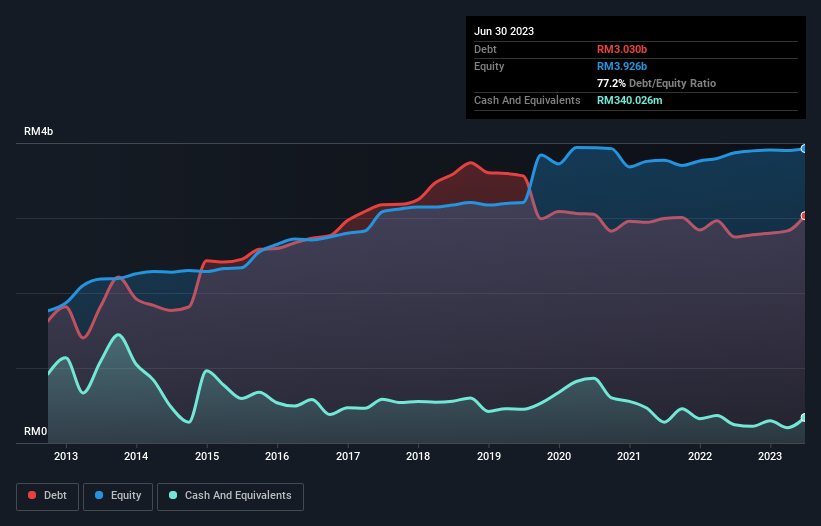The width and height of the screenshot is (821, 526).
Task: Click the 2021 x-axis label
Action: click(629, 456)
